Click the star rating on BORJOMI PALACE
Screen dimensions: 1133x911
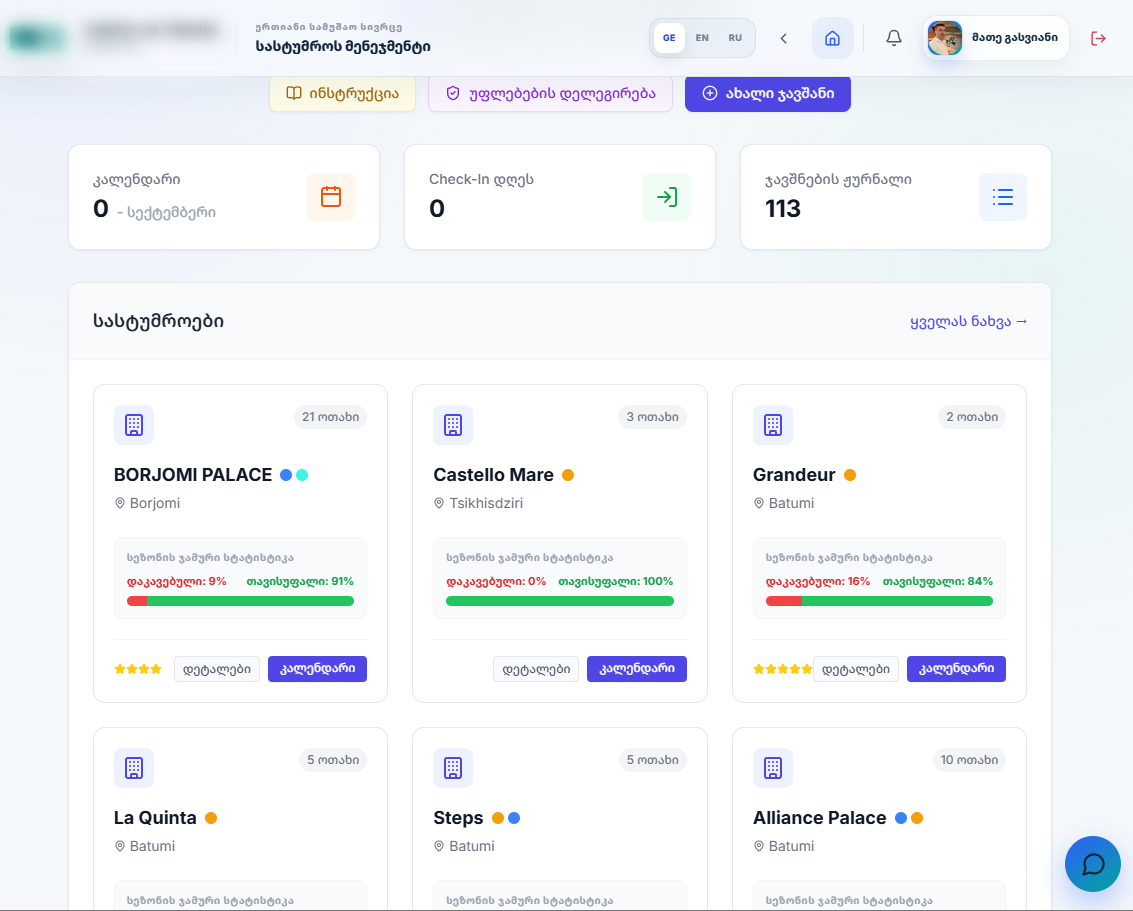pos(138,669)
